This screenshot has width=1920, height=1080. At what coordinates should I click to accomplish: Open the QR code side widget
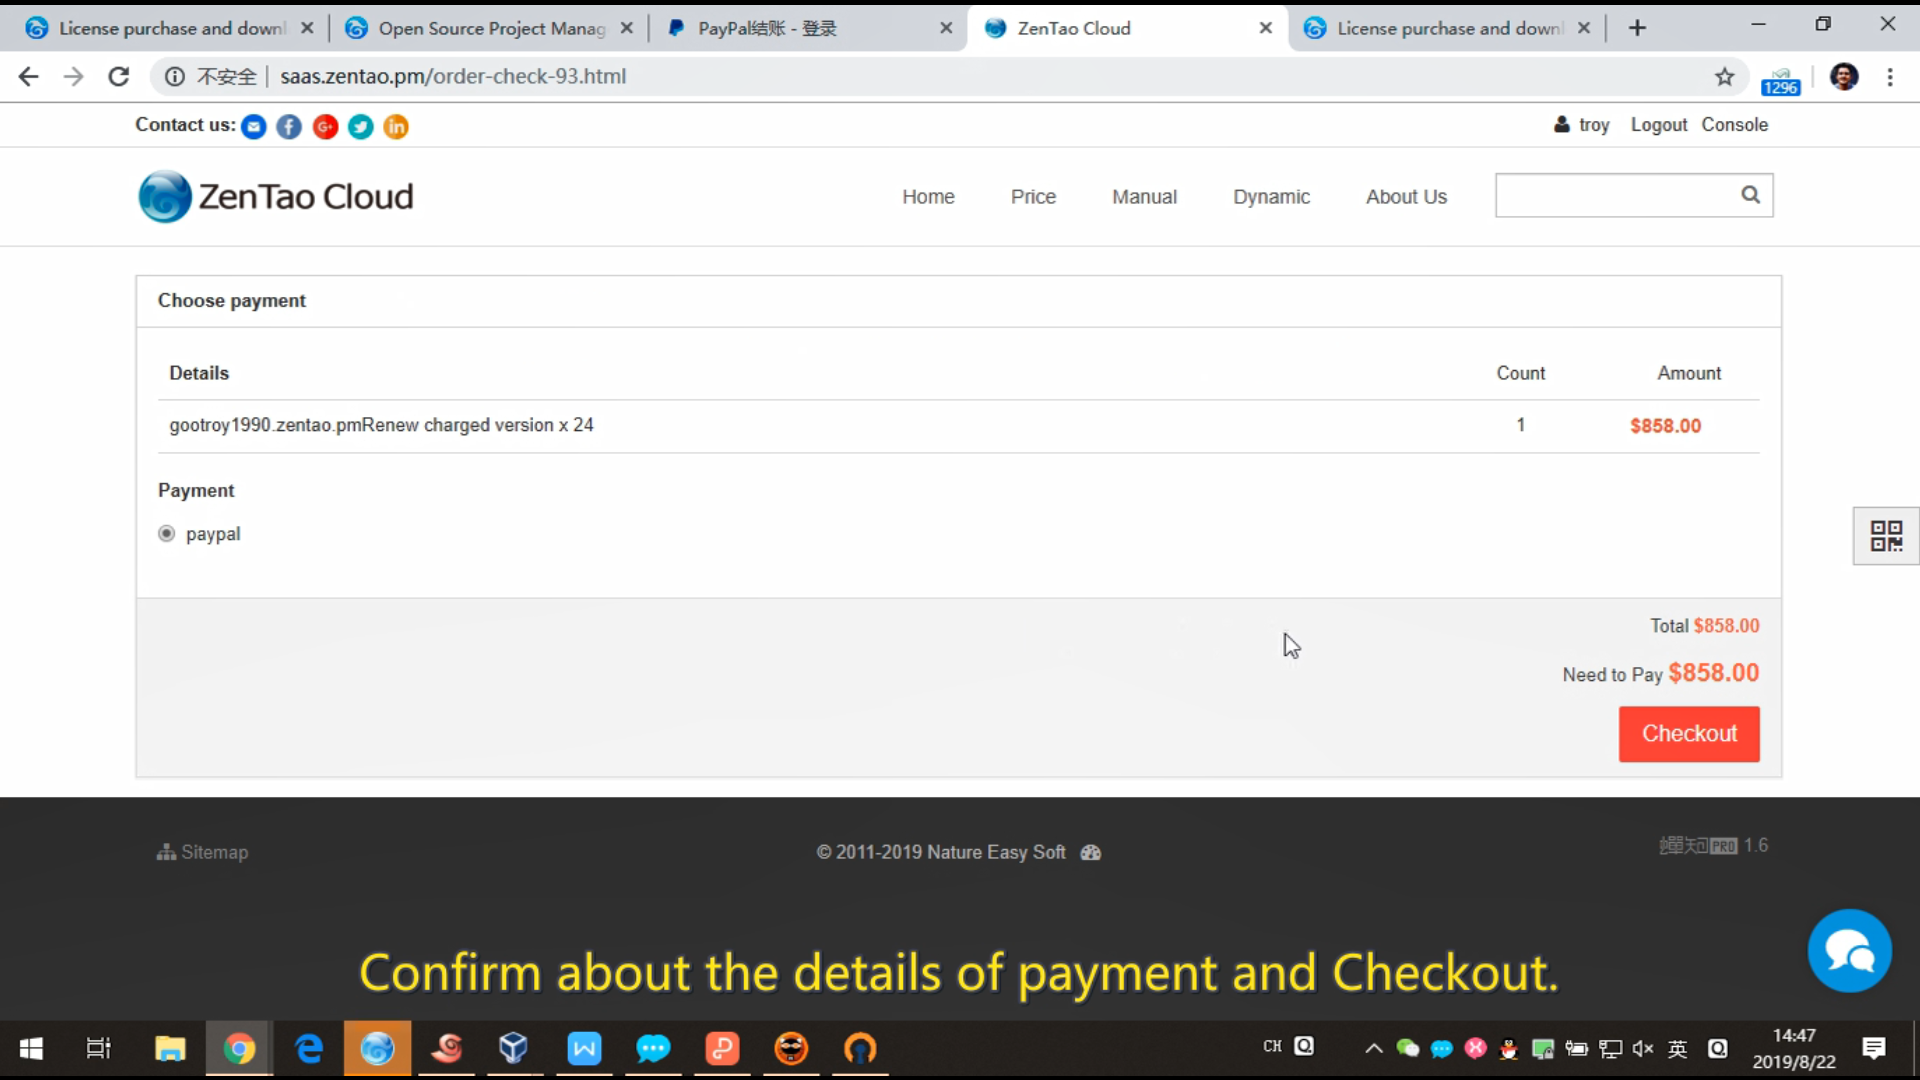pos(1886,536)
